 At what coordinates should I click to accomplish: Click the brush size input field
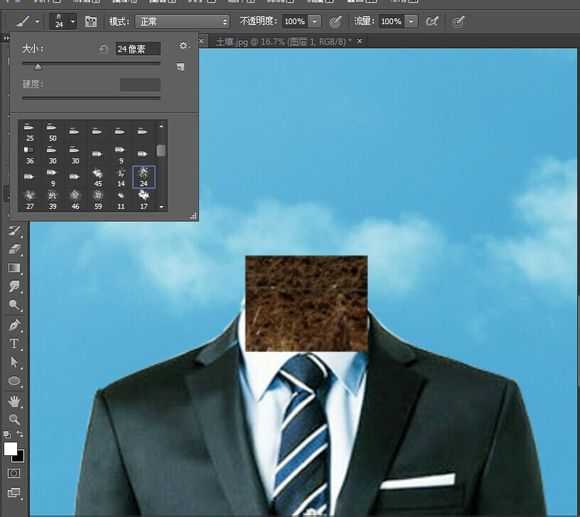(x=138, y=49)
